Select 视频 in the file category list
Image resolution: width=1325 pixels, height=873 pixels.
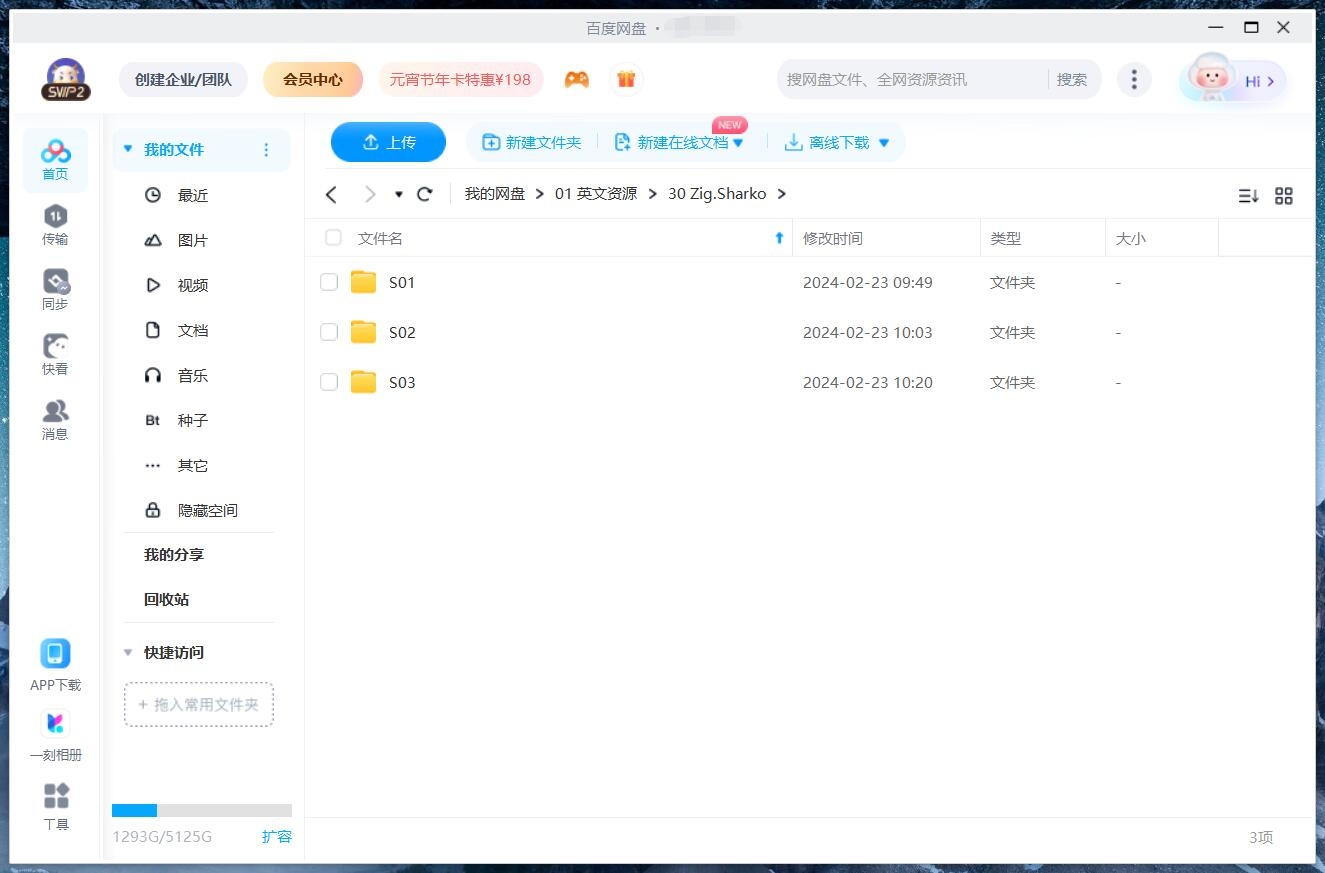192,285
